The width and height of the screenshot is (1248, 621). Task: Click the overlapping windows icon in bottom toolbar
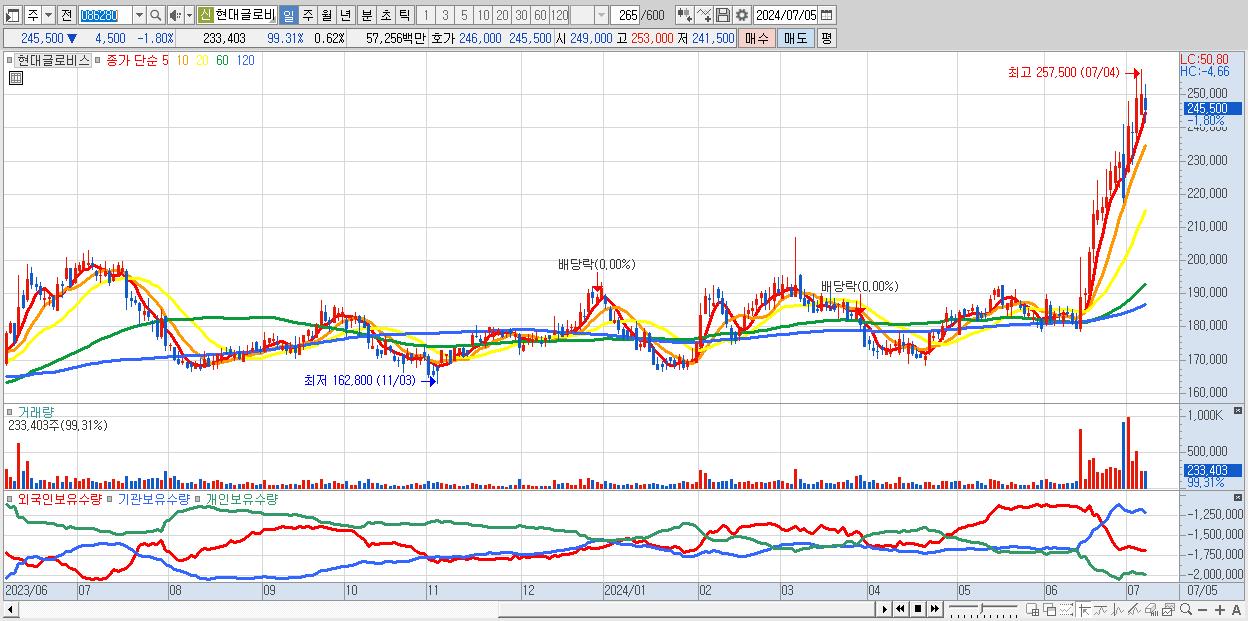(x=1050, y=610)
